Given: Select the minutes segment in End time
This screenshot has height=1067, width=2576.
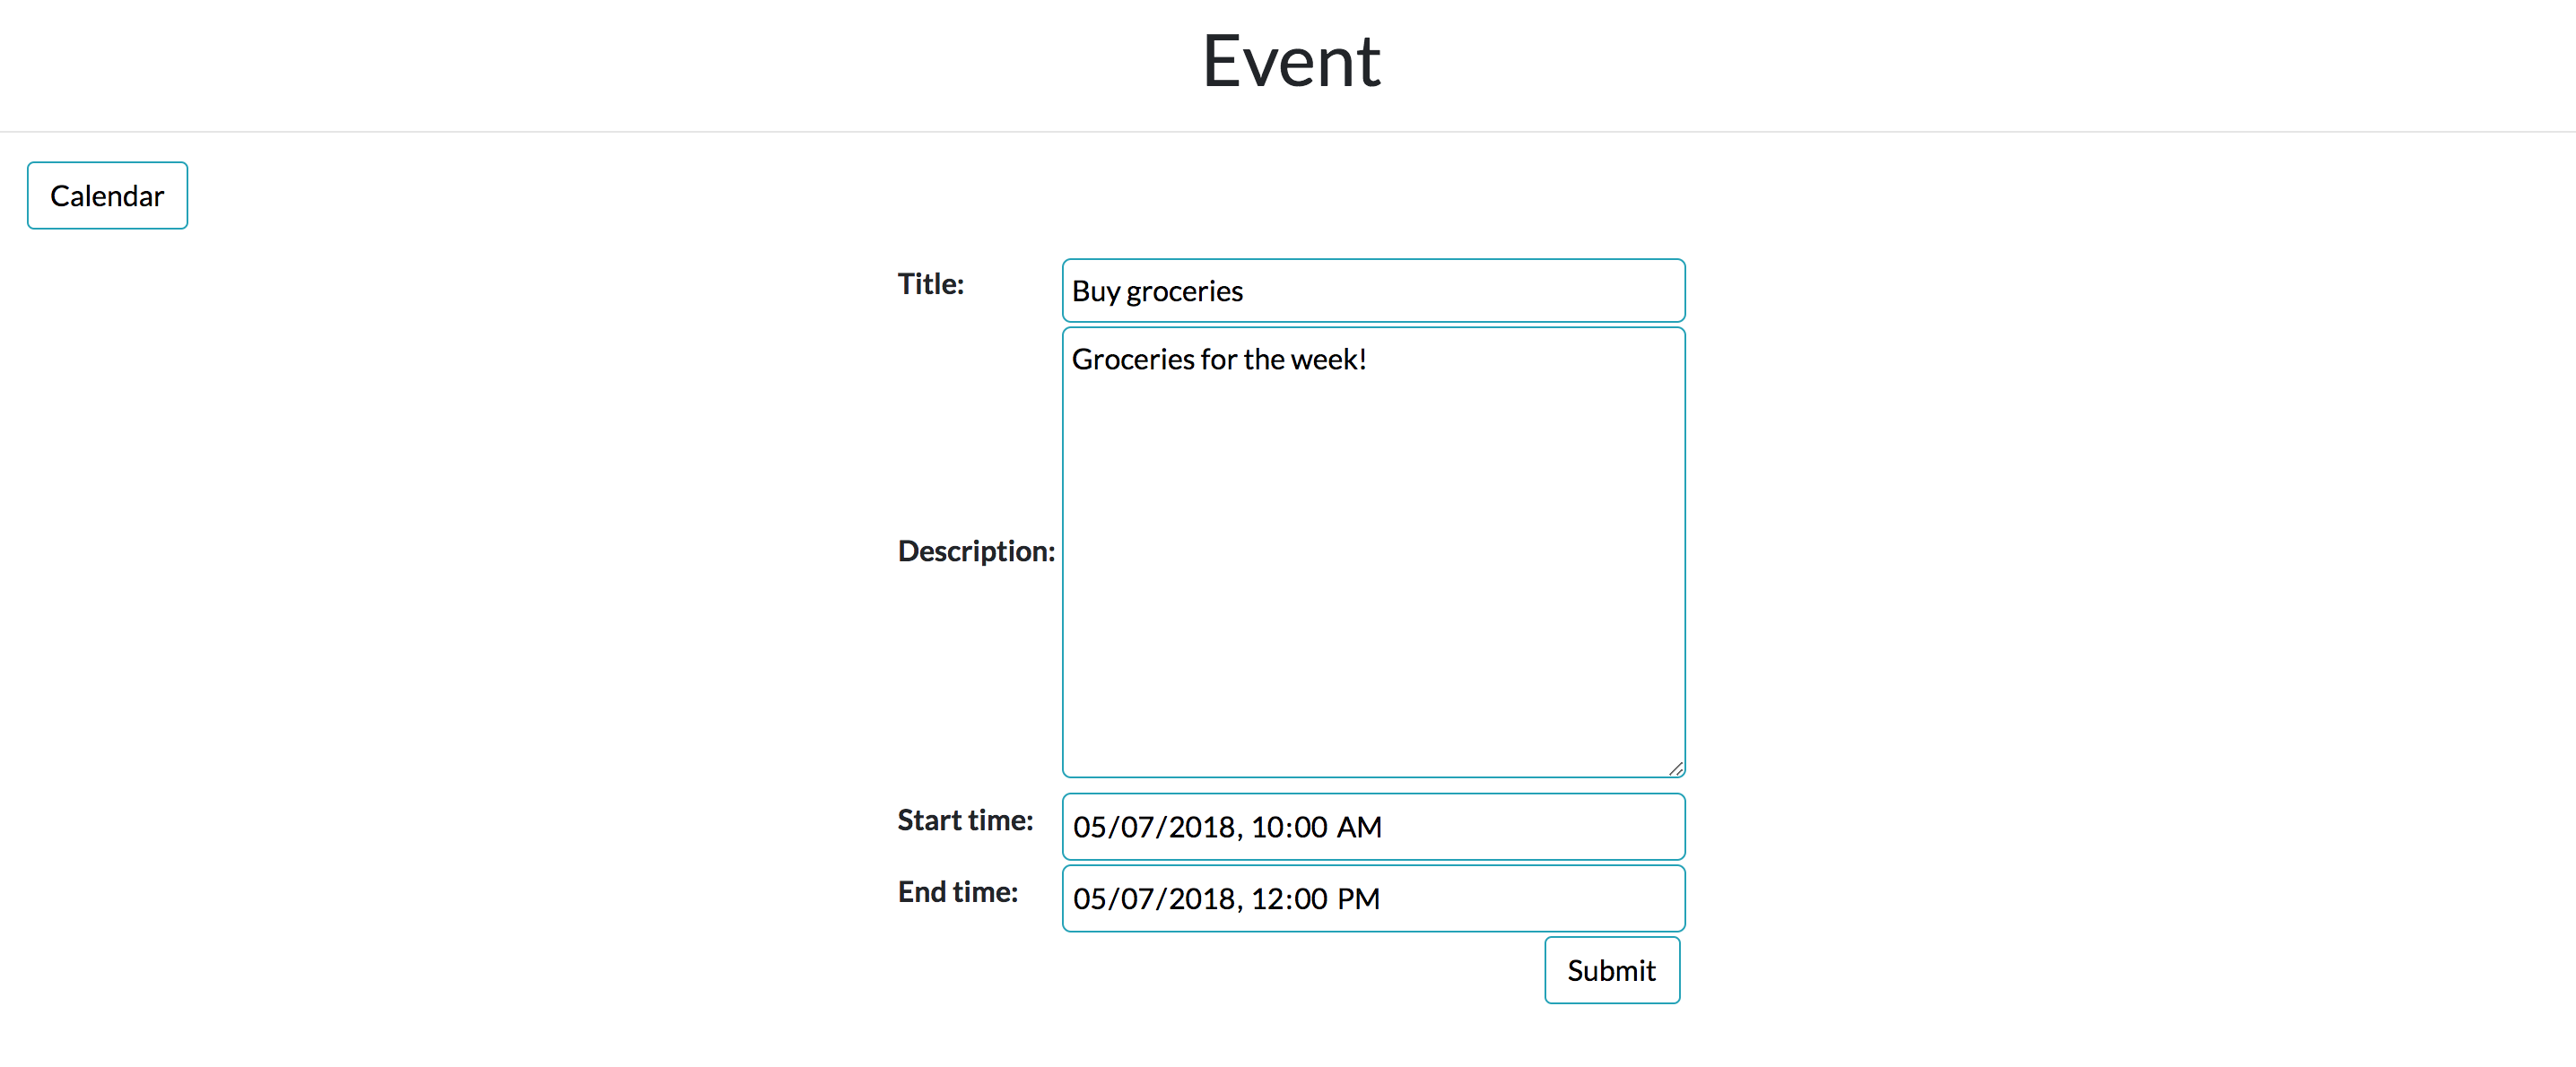Looking at the screenshot, I should [1311, 899].
